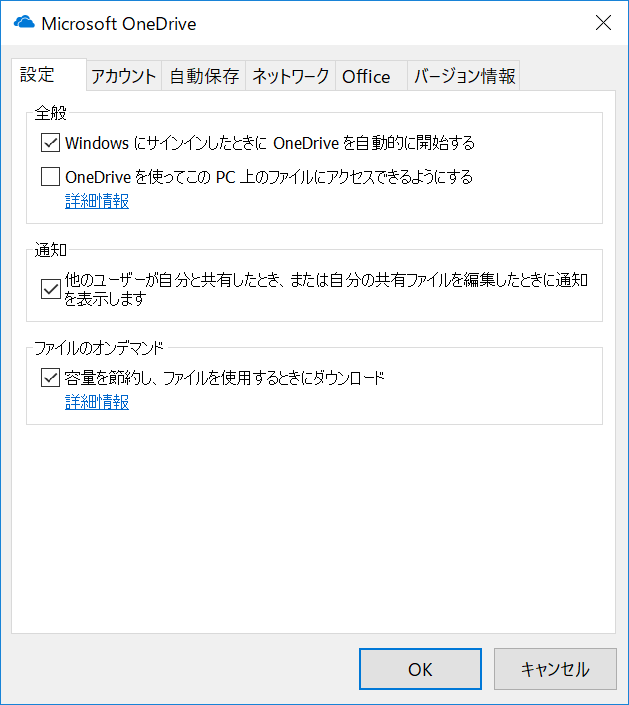Click the 全般 group heading
The width and height of the screenshot is (629, 705).
coord(51,113)
